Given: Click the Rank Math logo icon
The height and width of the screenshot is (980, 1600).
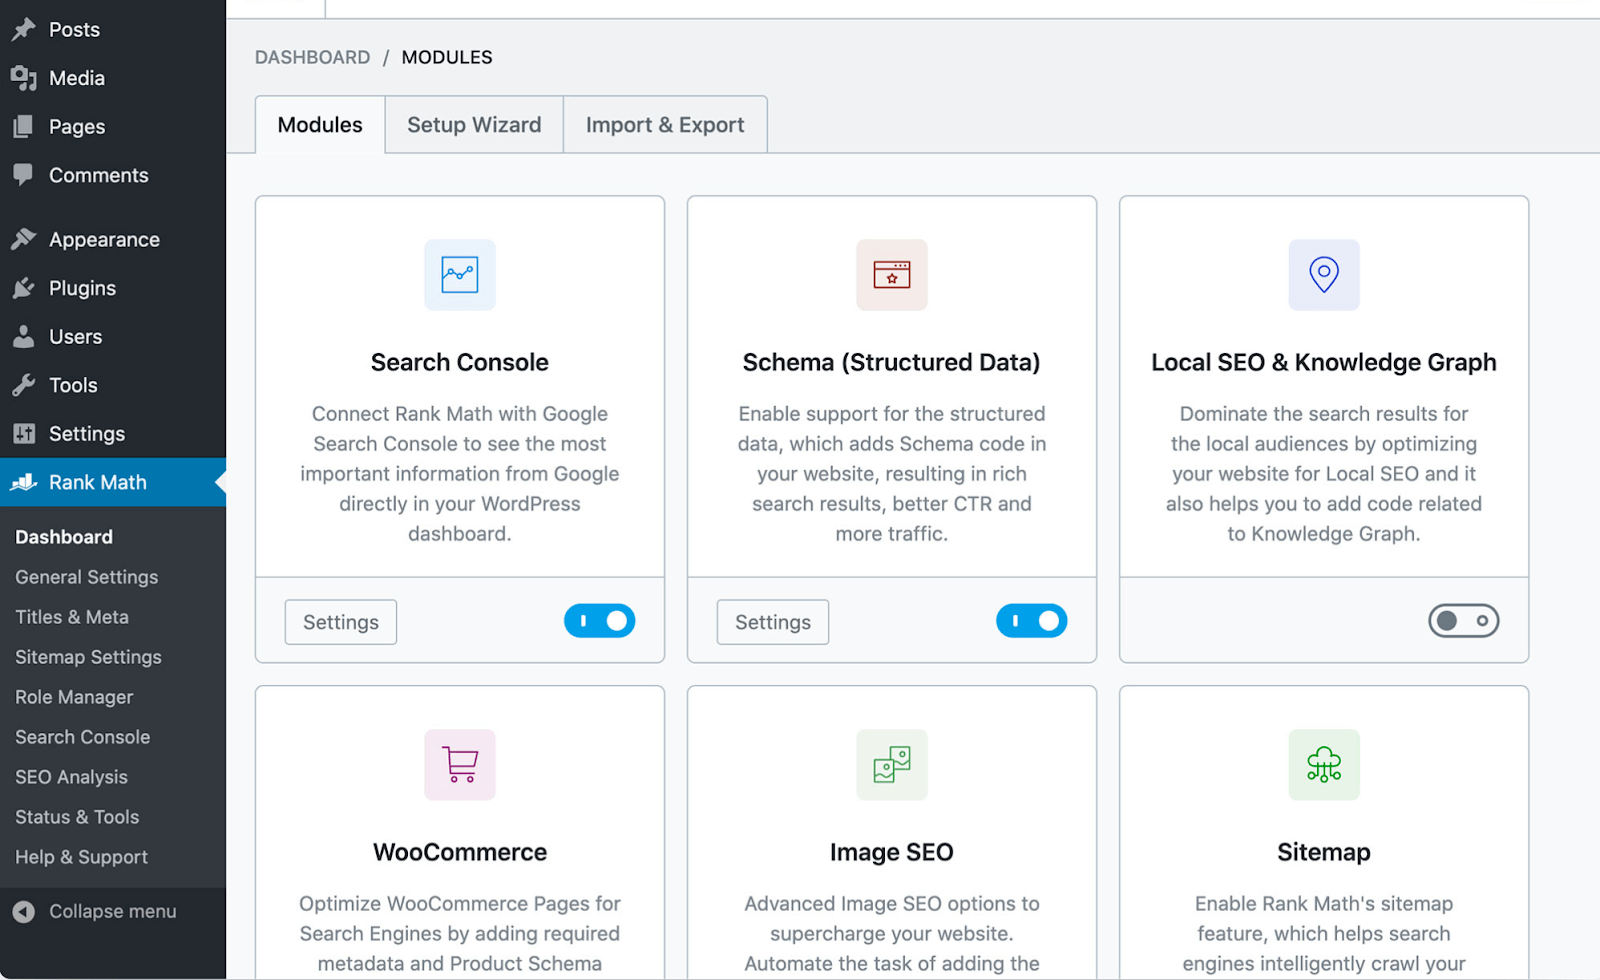Looking at the screenshot, I should tap(24, 482).
